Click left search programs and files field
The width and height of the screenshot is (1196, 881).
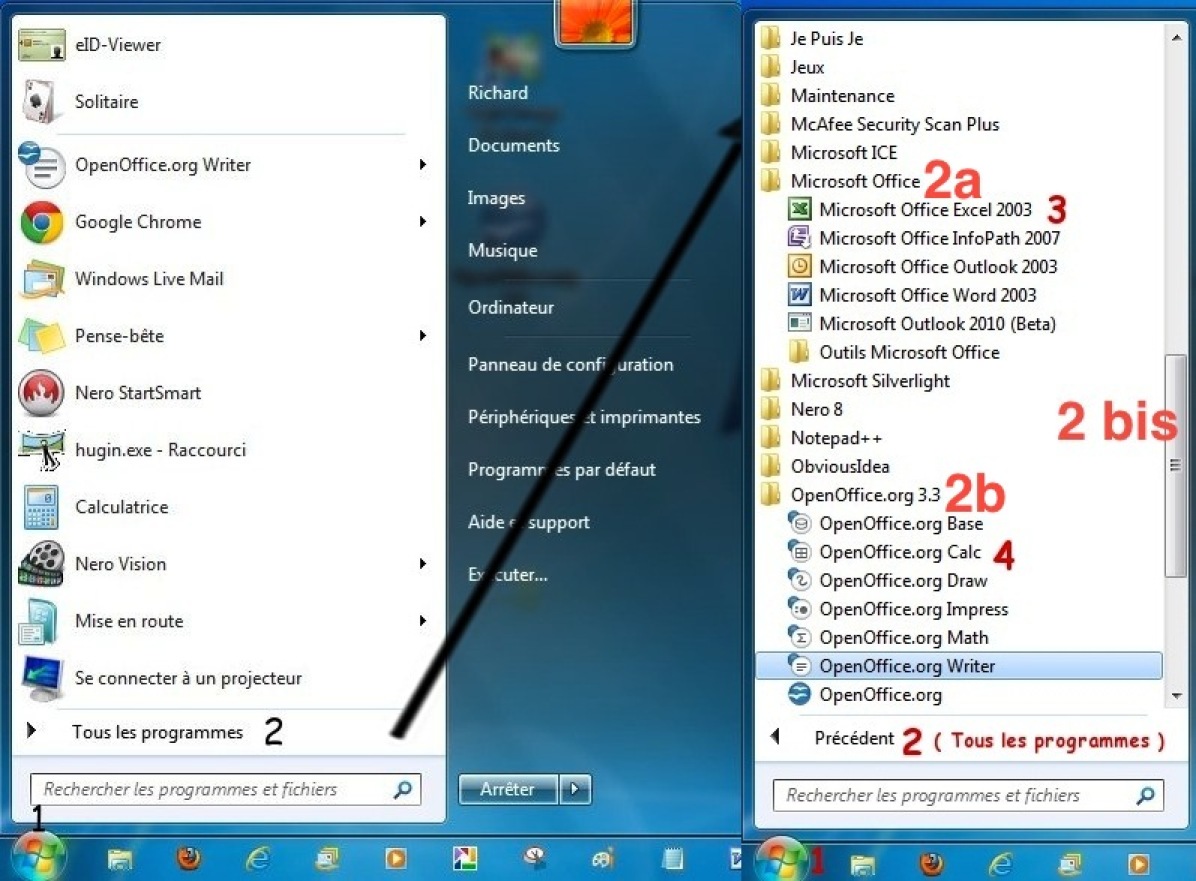[x=225, y=789]
